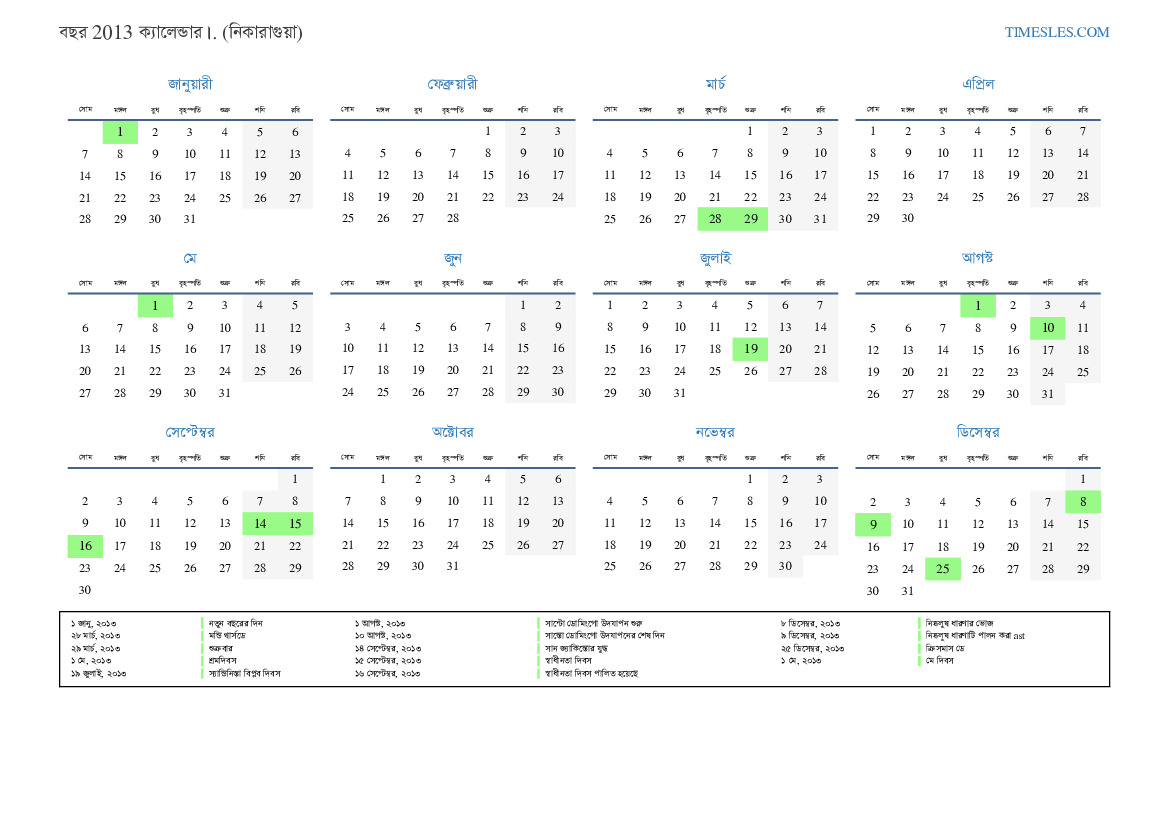
Task: Click legend date '১ আগস্ট, ২০১৩'
Action: (x=380, y=623)
